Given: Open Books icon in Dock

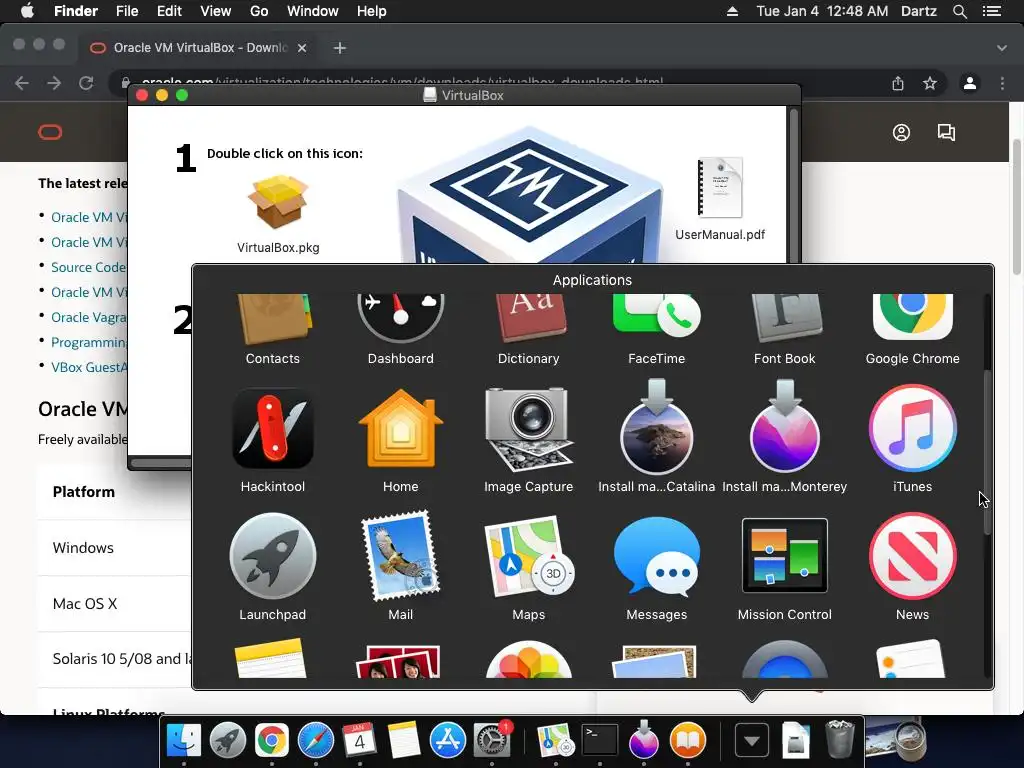Looking at the screenshot, I should point(688,740).
